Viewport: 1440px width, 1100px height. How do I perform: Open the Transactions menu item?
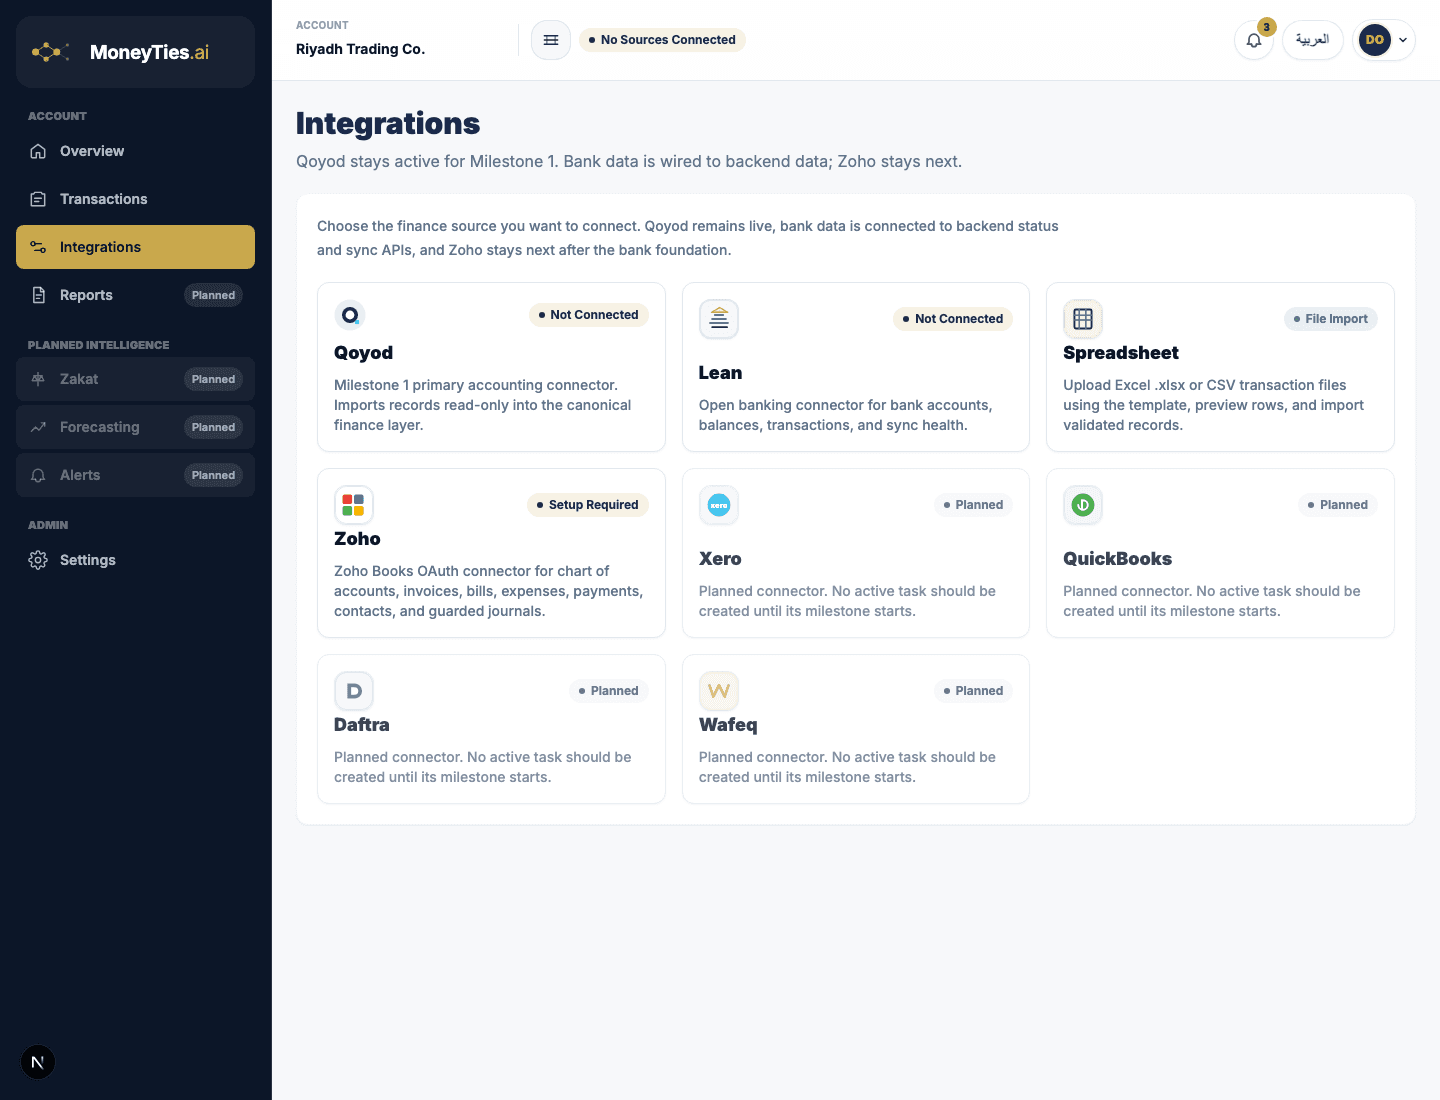point(135,199)
